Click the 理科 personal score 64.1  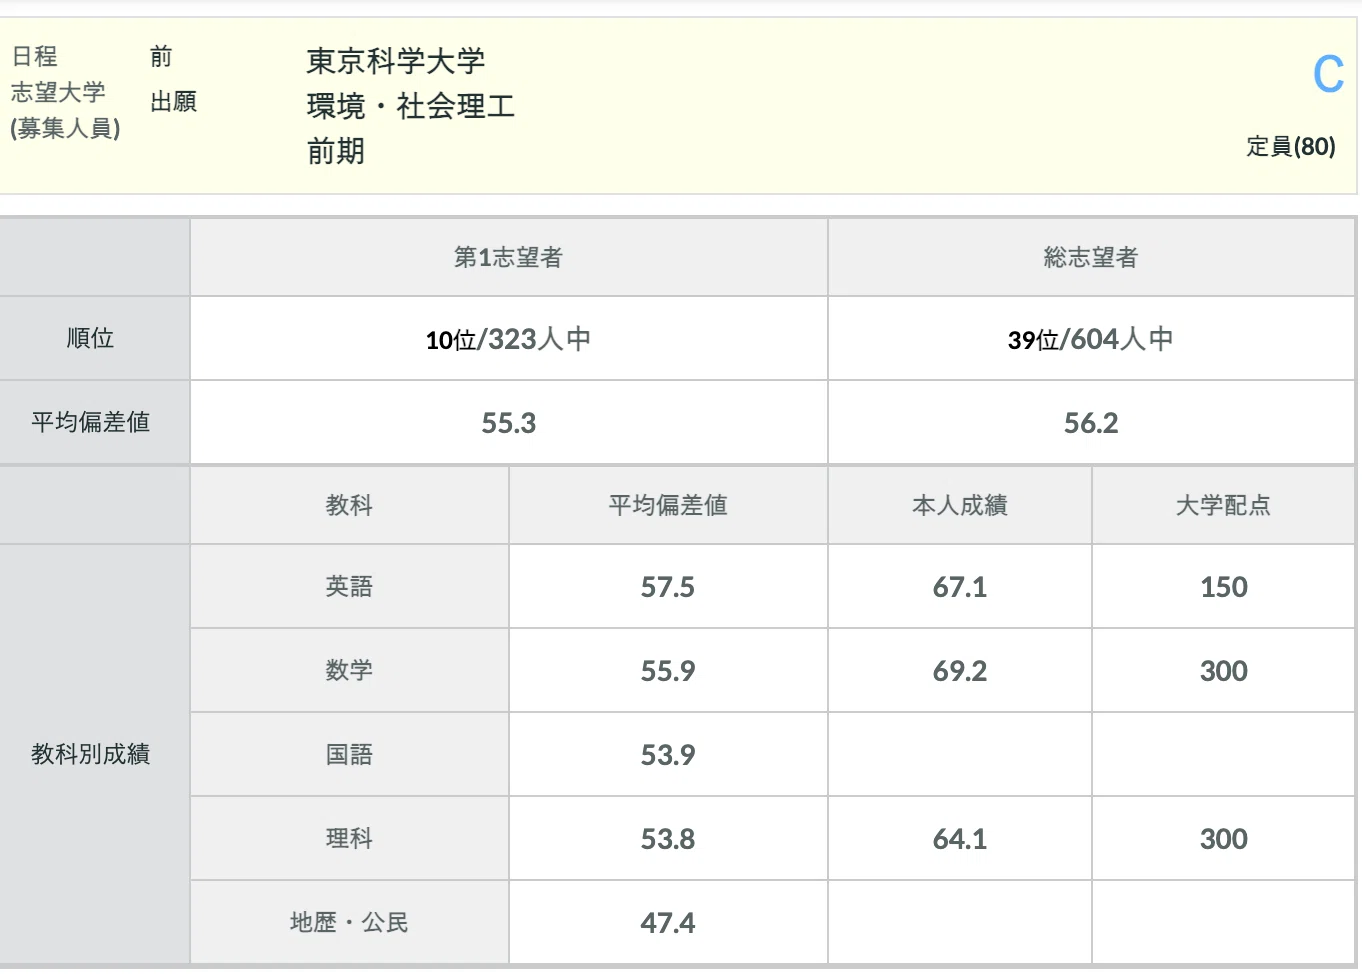coord(960,840)
